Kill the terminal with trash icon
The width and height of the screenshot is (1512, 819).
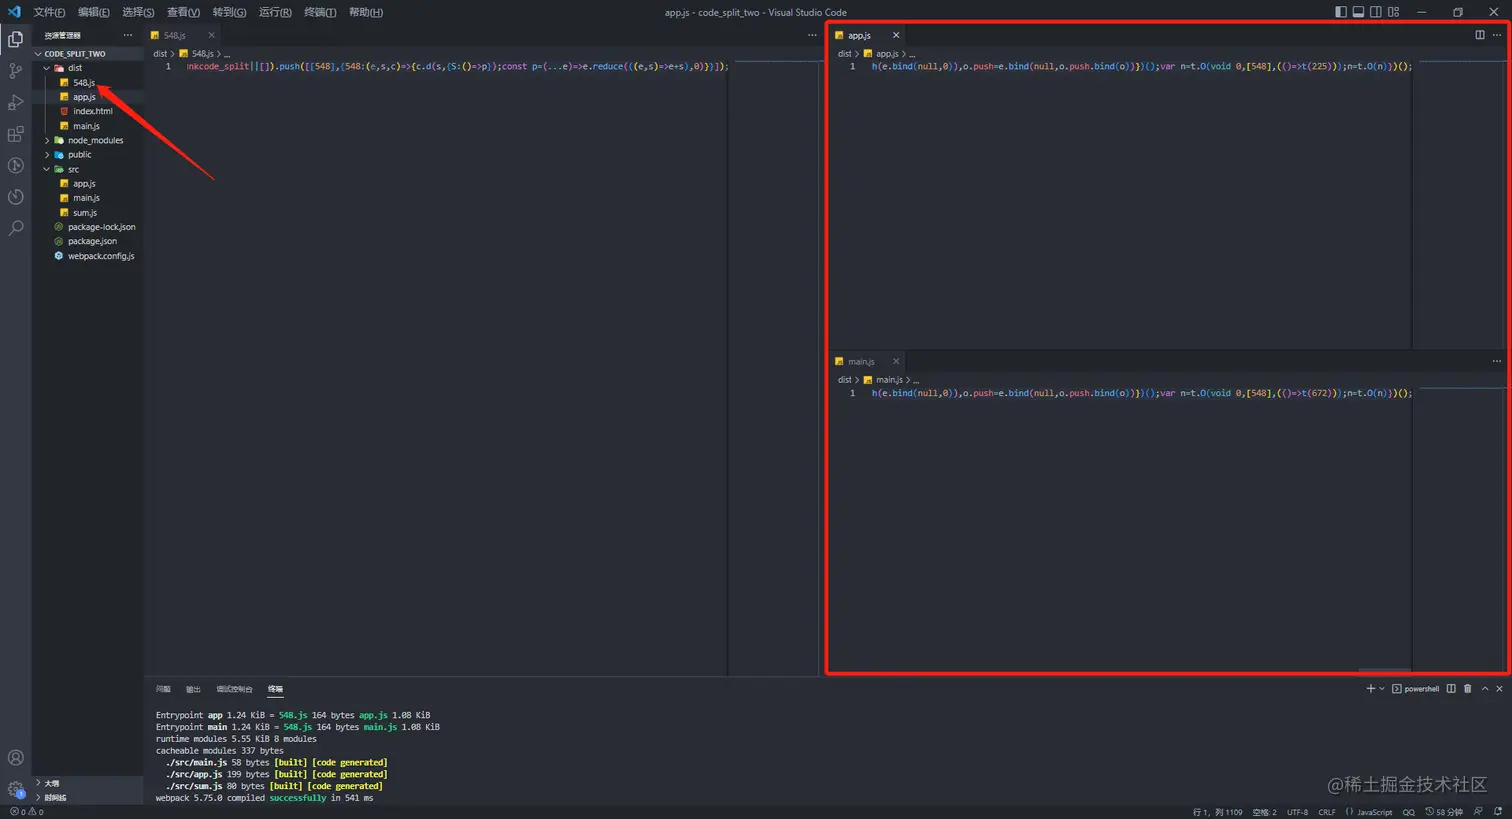click(x=1468, y=689)
